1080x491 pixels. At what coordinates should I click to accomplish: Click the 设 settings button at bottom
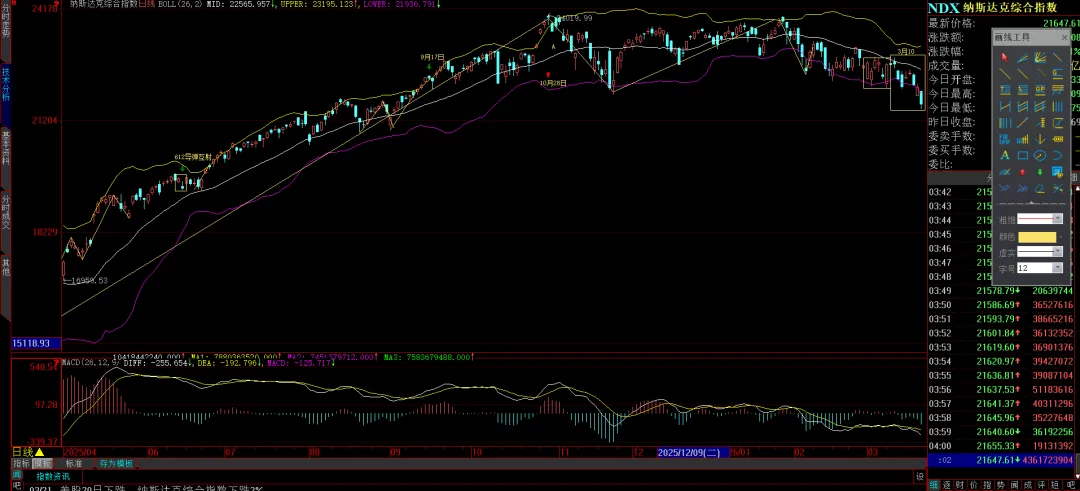click(x=920, y=477)
